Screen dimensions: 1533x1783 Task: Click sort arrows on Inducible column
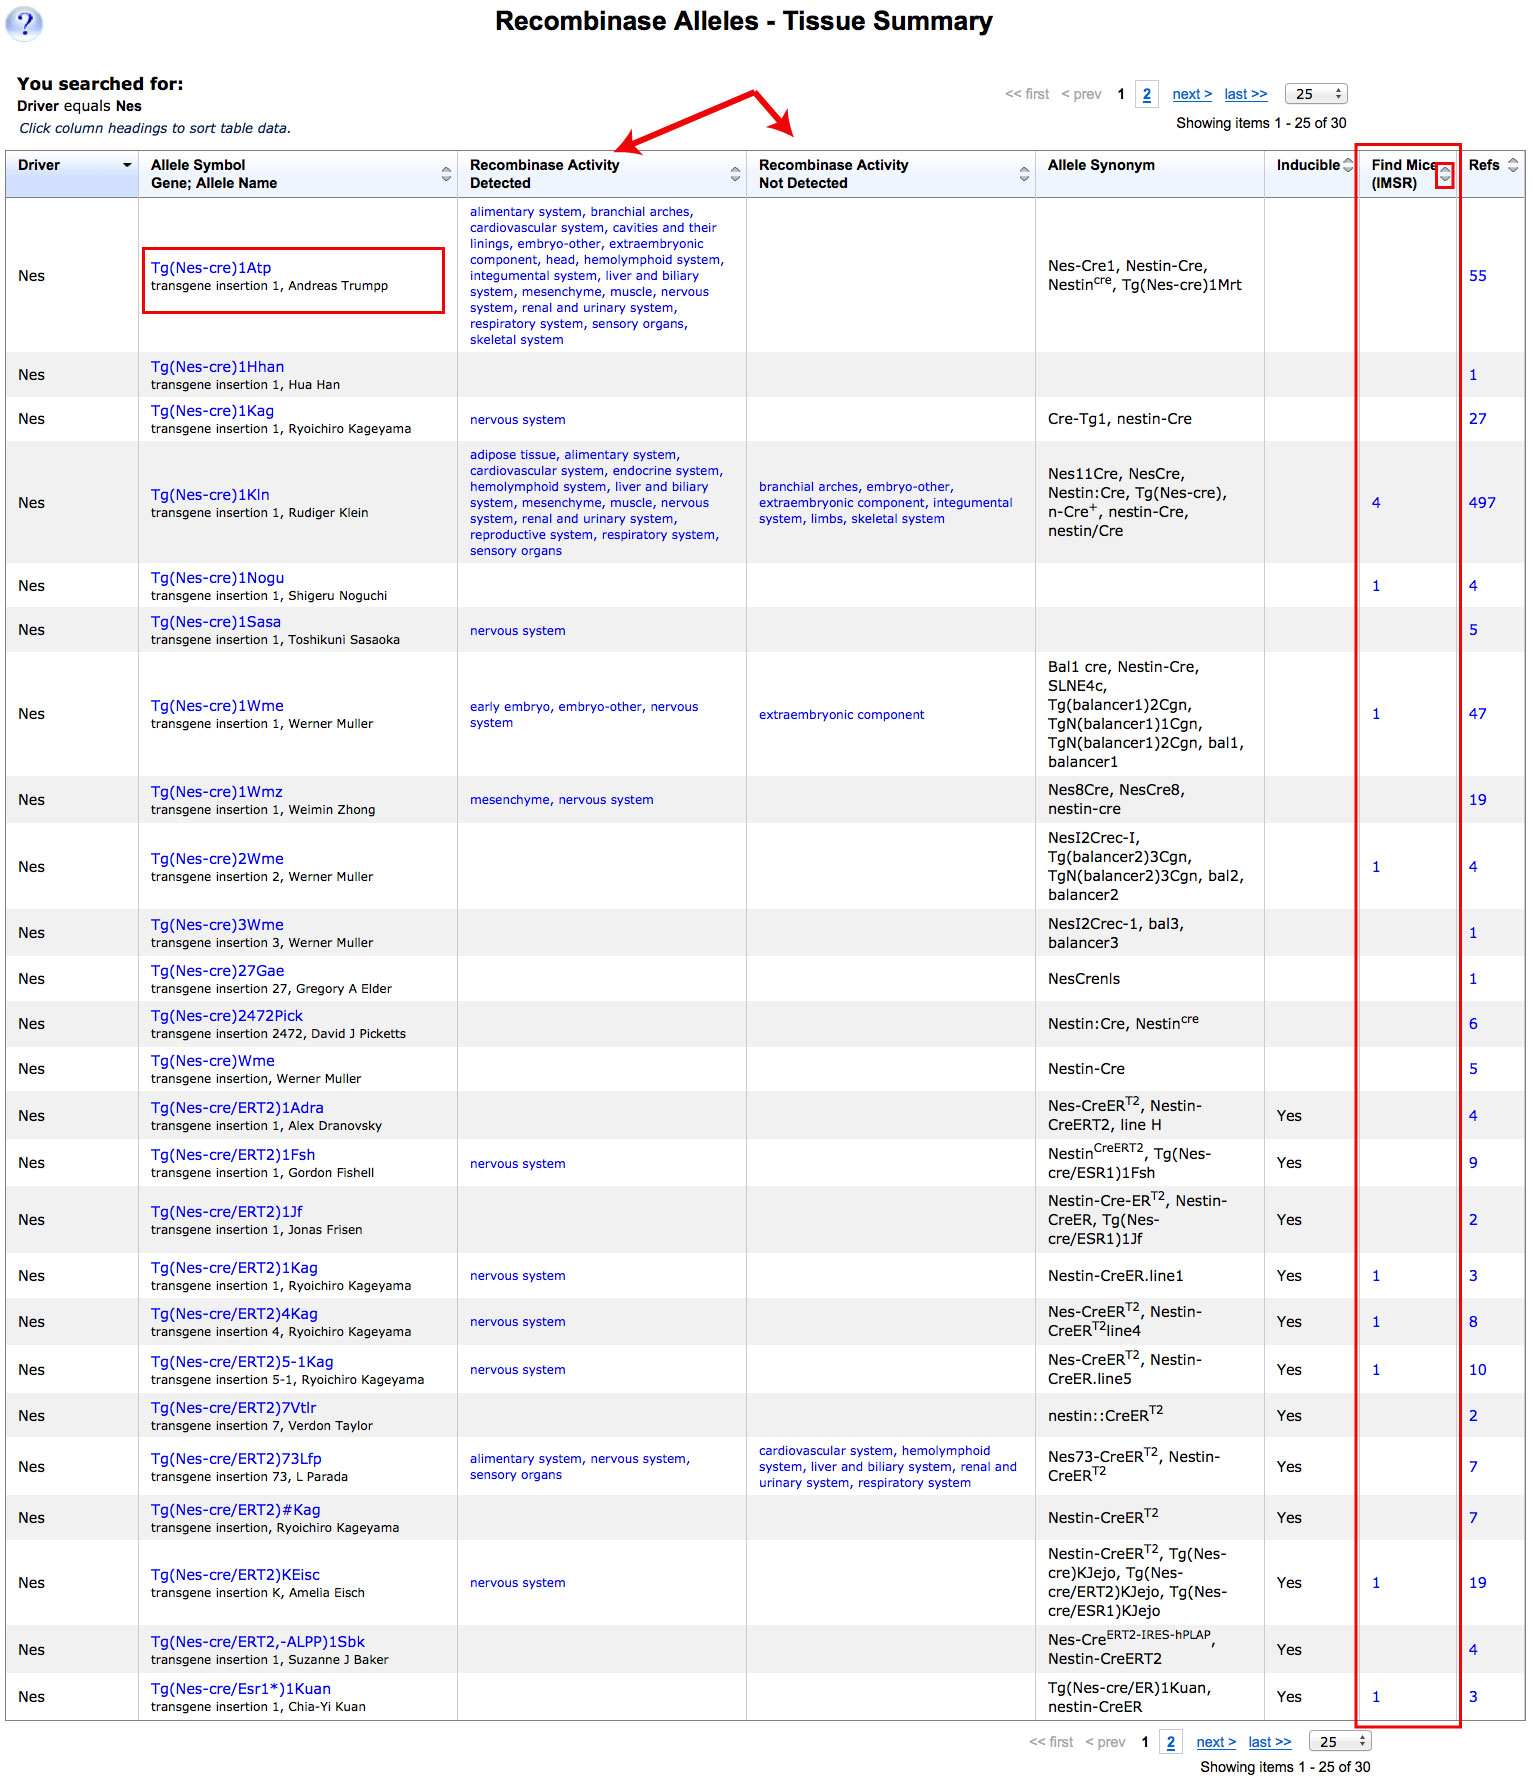coord(1348,165)
